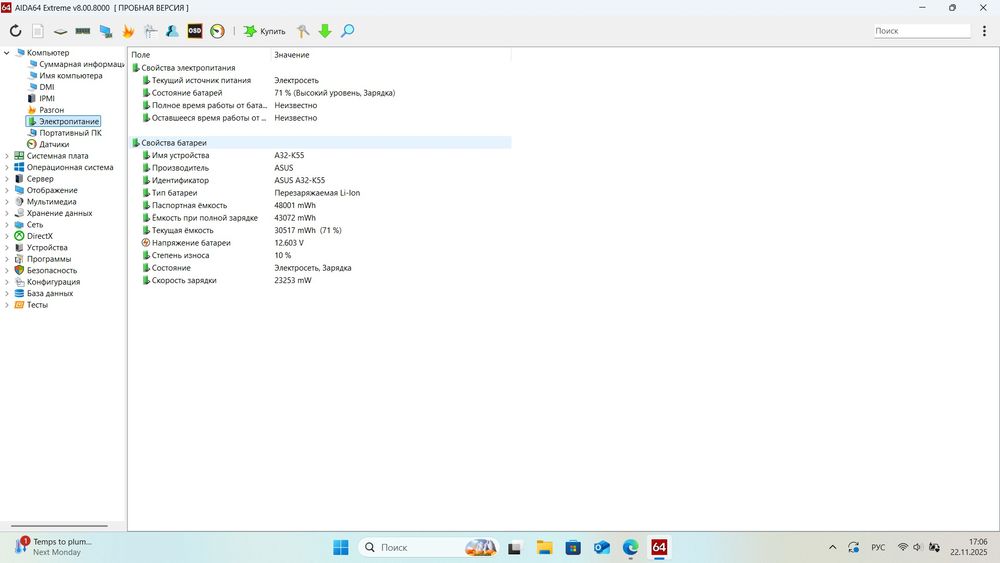Click the Поле column header
Image resolution: width=1000 pixels, height=563 pixels.
[200, 55]
